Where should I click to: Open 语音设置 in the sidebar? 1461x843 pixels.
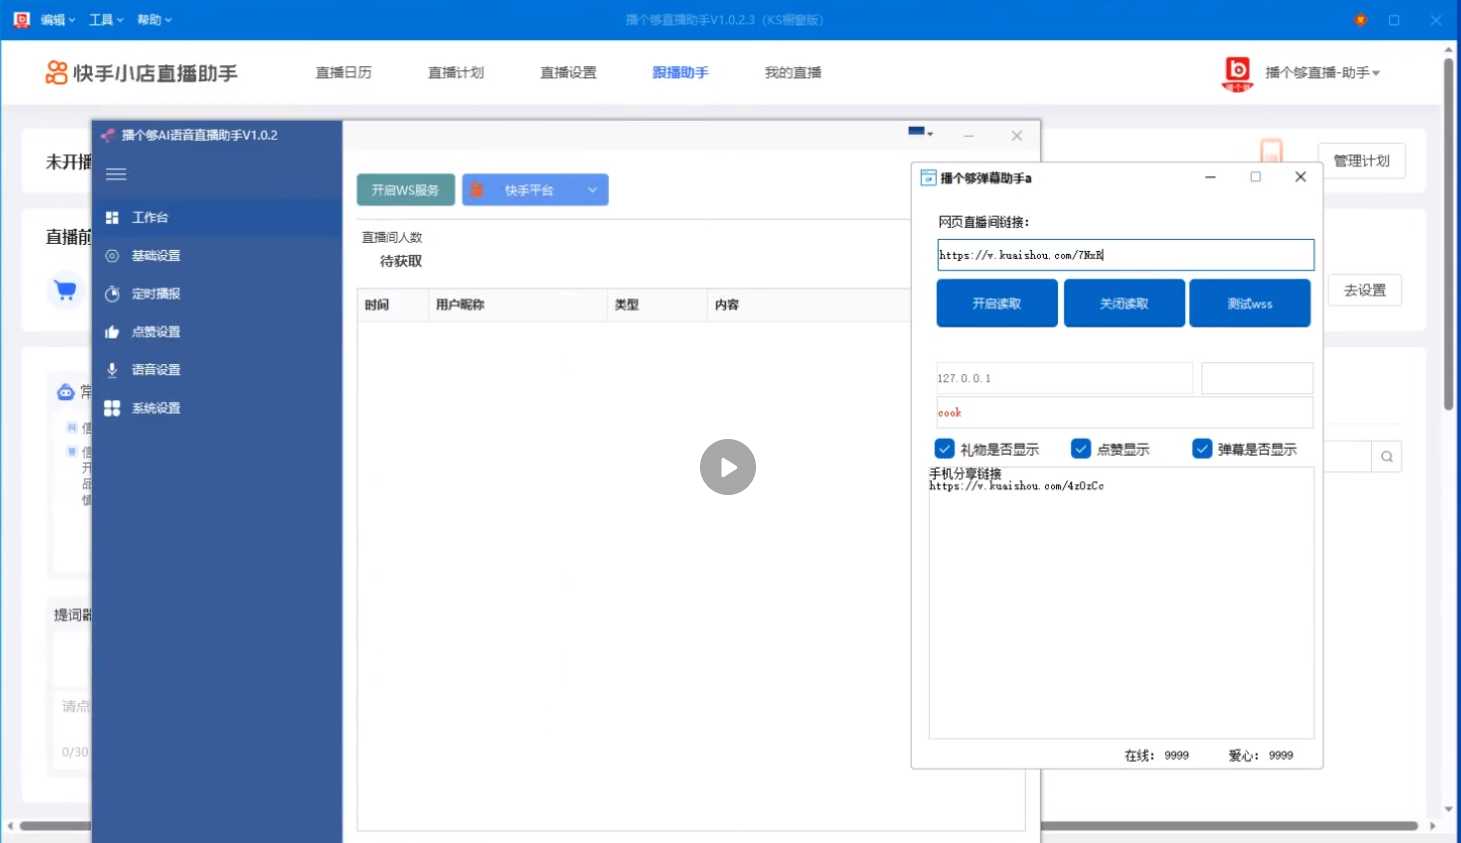pos(217,370)
